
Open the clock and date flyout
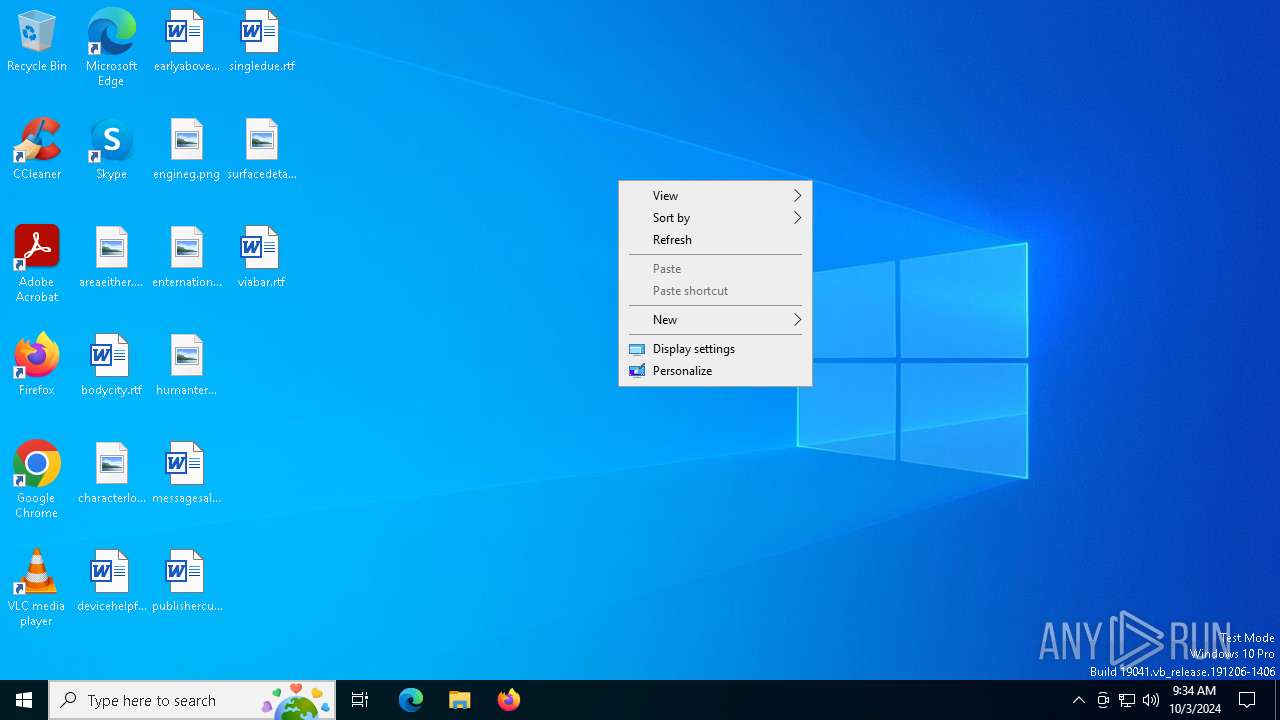point(1194,700)
